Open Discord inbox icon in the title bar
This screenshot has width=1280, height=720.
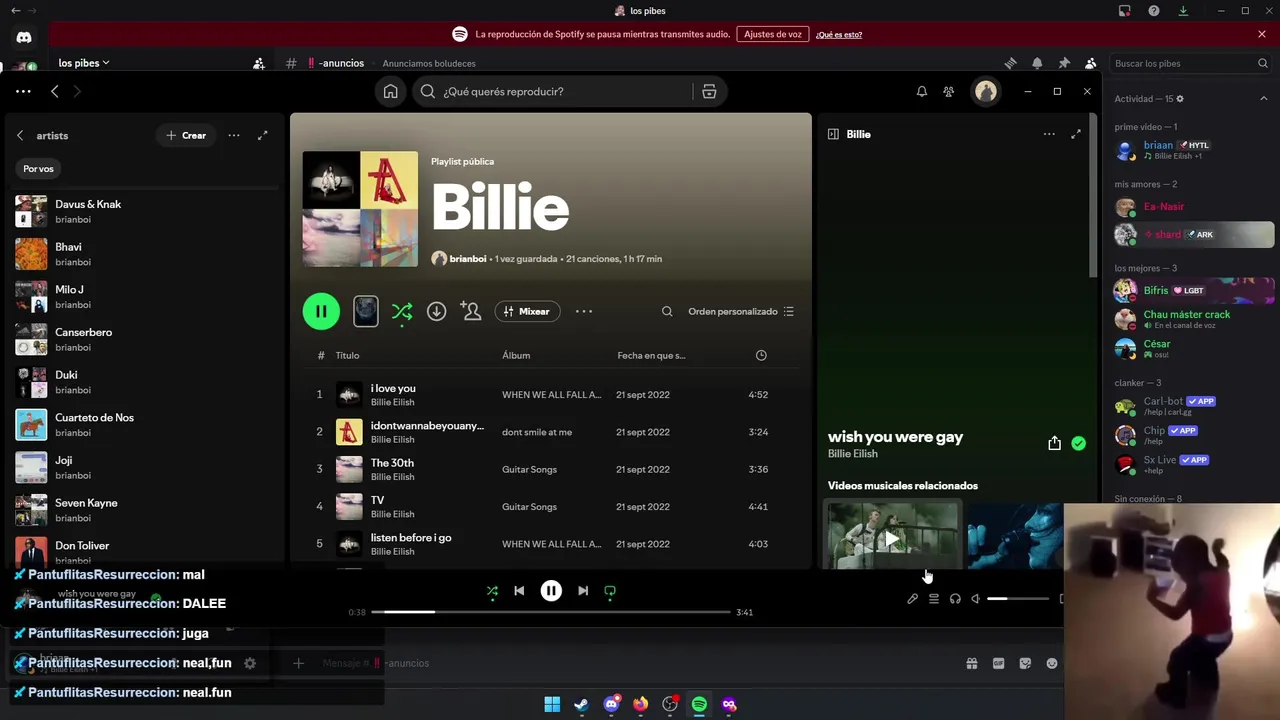pyautogui.click(x=1125, y=11)
